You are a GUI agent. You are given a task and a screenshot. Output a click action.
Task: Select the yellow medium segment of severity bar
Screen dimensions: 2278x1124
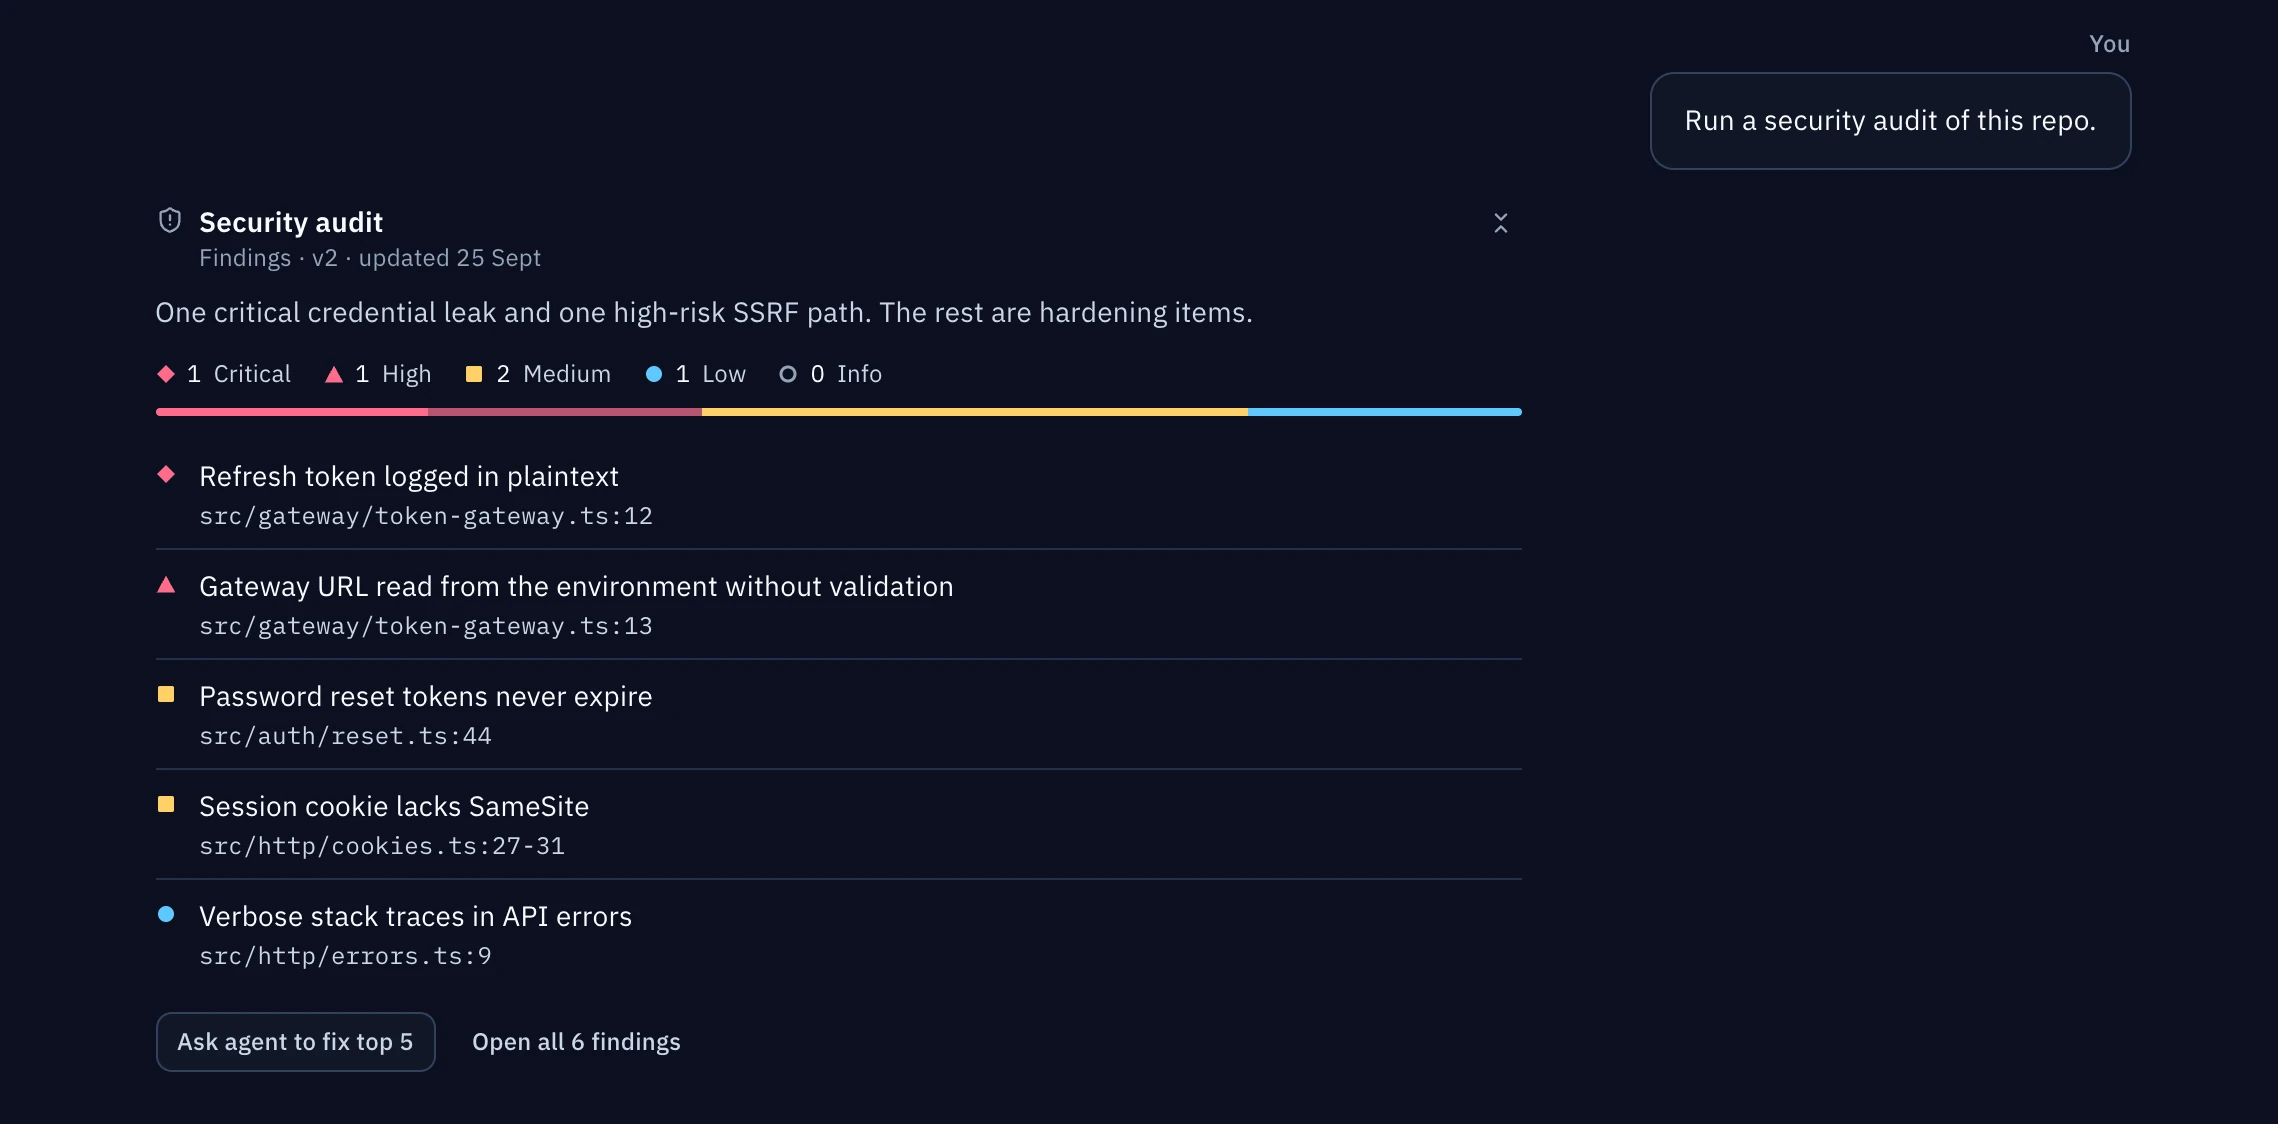(x=975, y=412)
